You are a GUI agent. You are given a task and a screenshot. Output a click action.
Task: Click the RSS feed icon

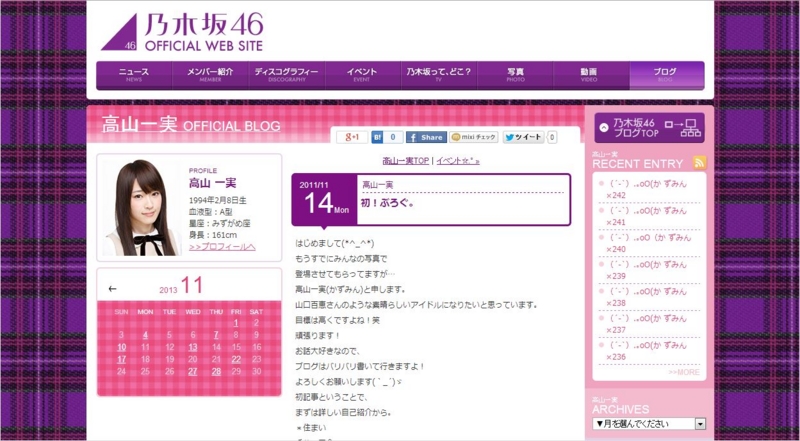699,163
